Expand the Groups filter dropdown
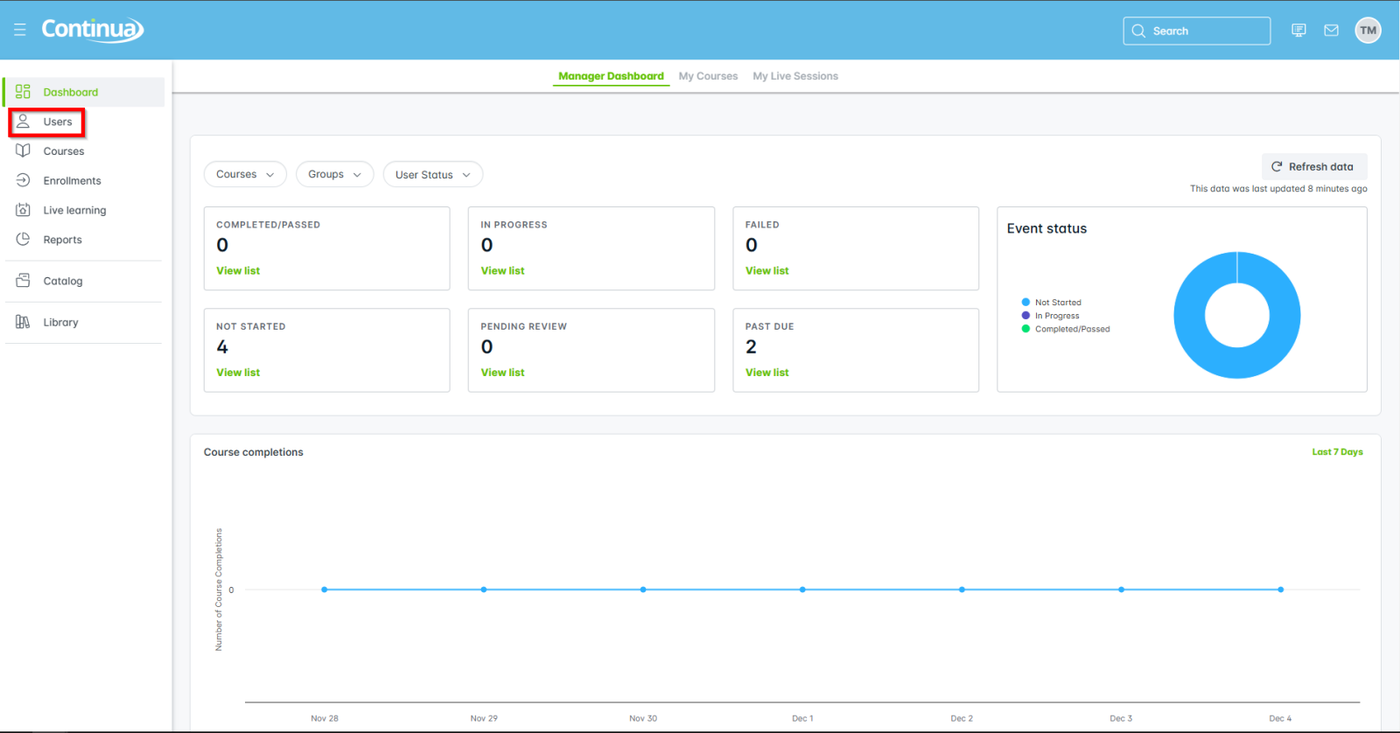1400x733 pixels. 334,174
